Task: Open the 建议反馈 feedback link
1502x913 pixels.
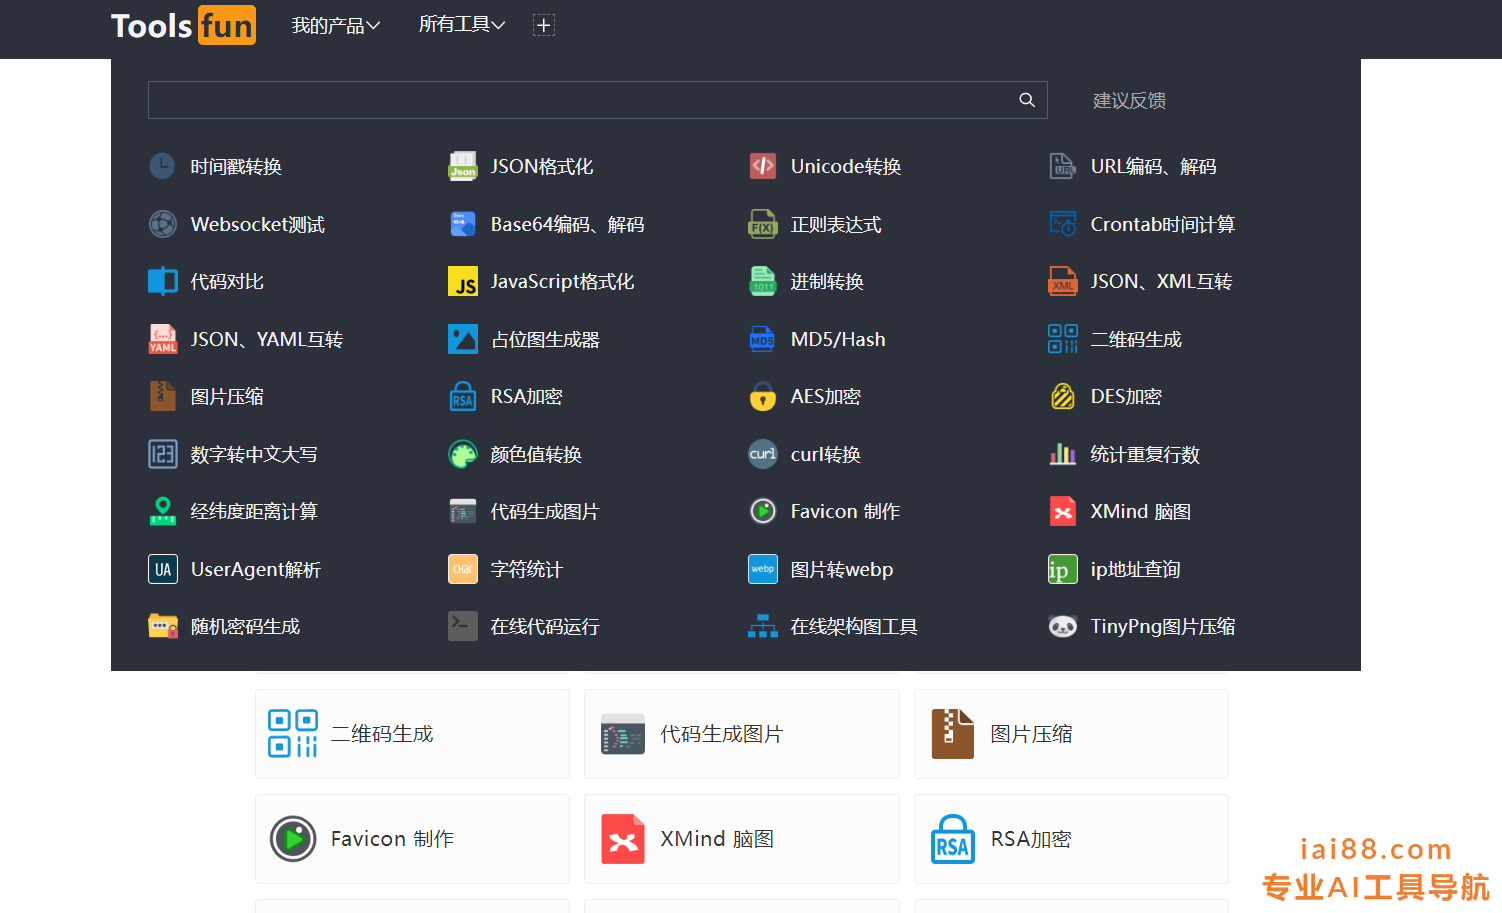Action: click(x=1129, y=100)
